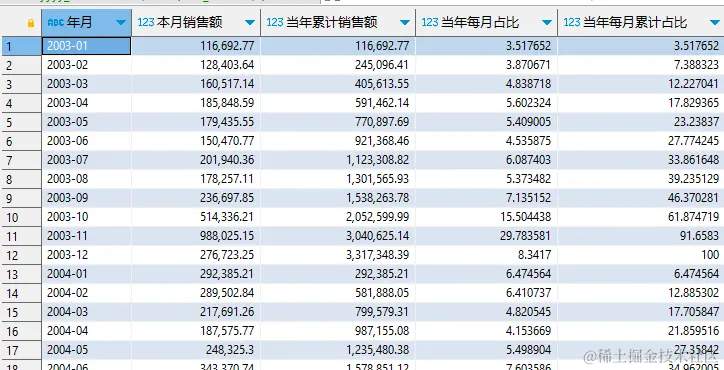This screenshot has width=724, height=370.
Task: Click the 123 type icon of 当年每月占比 column
Action: click(x=430, y=22)
